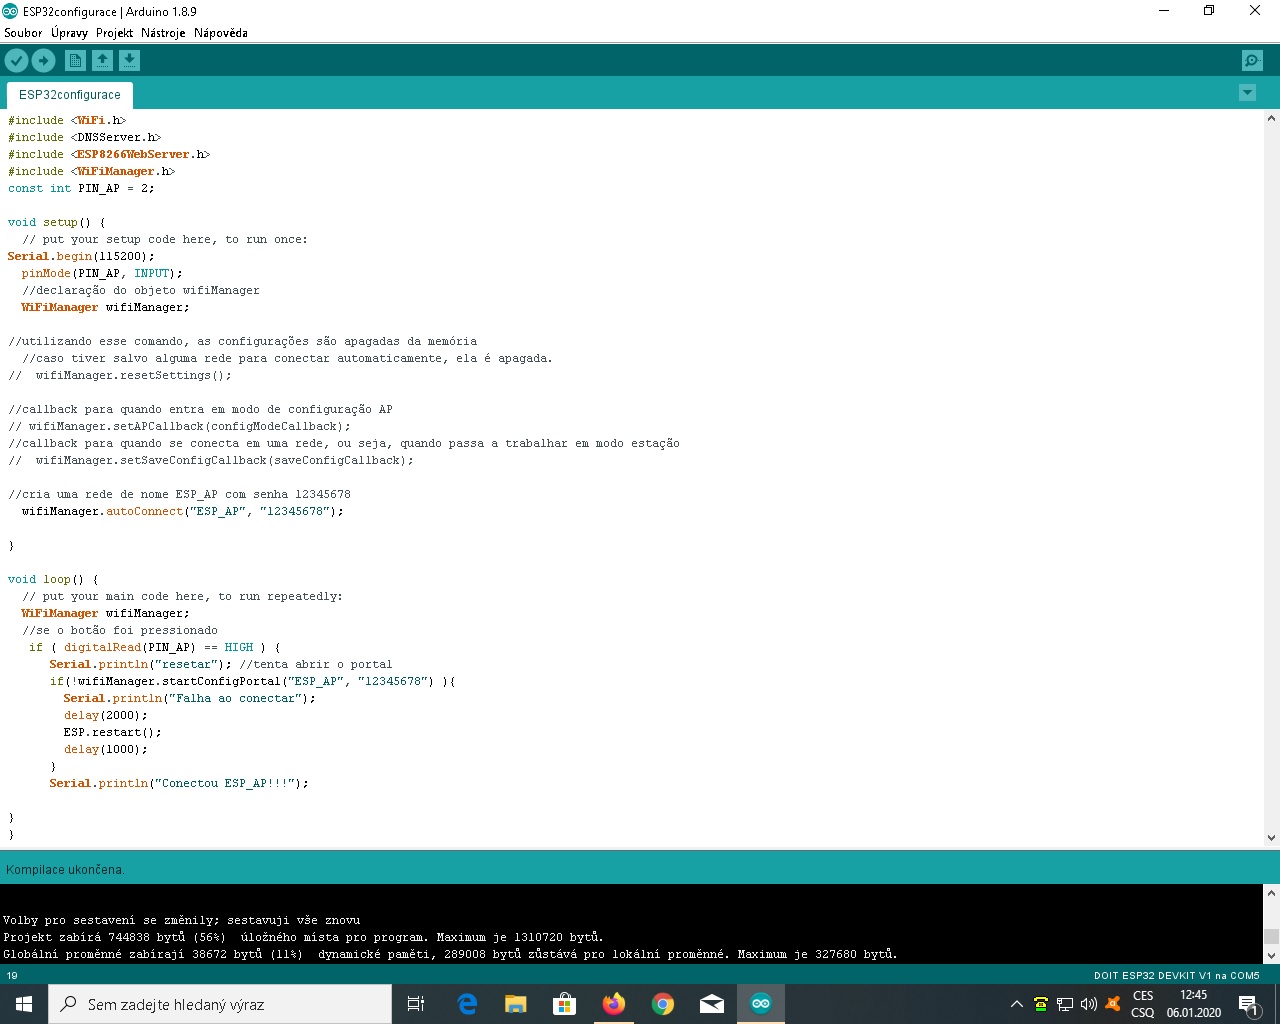Click the Upload arrow icon

[43, 61]
